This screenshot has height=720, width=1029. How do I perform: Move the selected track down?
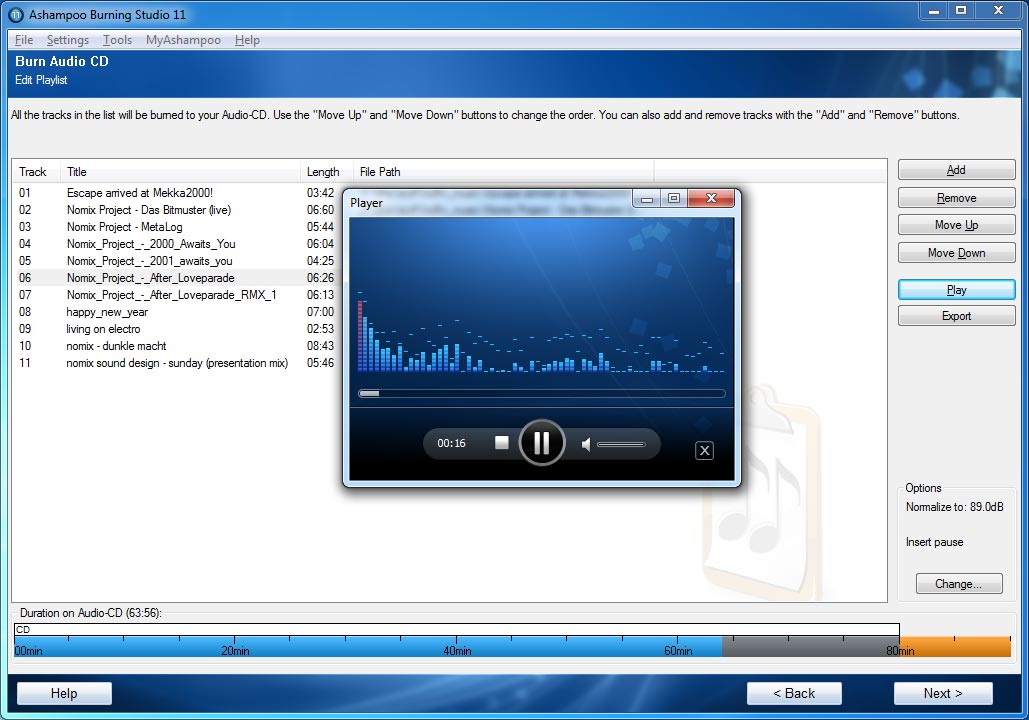(x=956, y=253)
